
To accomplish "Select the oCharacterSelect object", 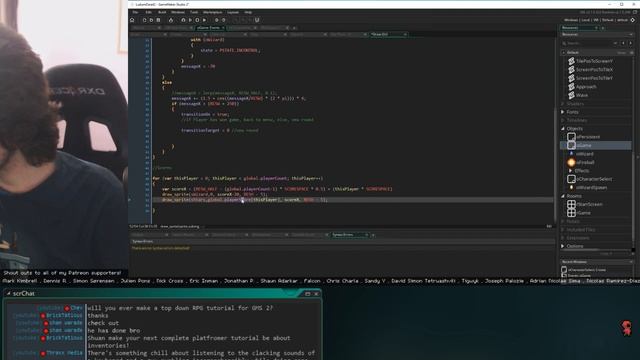I will 590,179.
